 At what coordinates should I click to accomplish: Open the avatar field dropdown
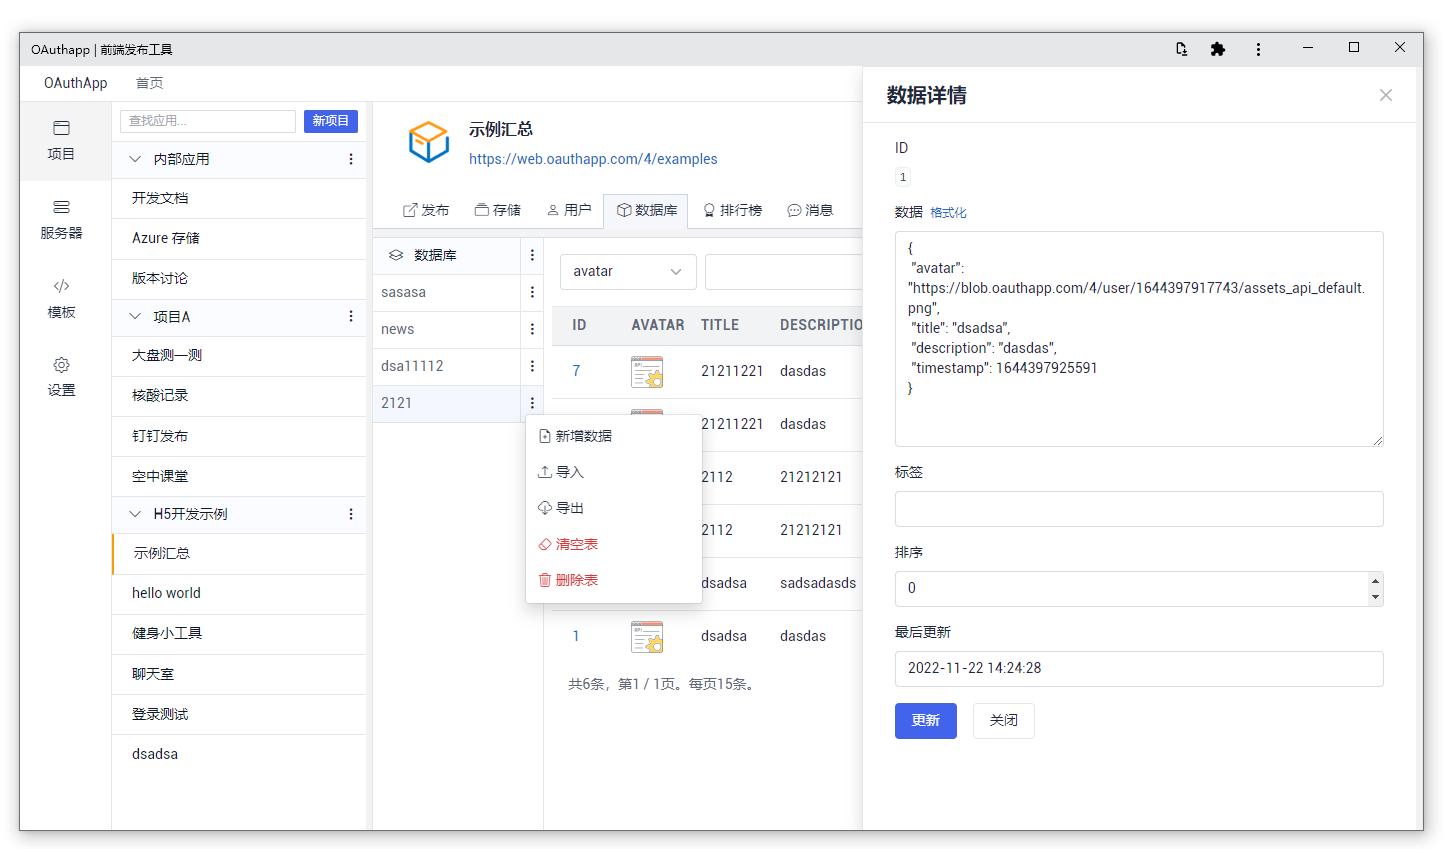click(627, 271)
